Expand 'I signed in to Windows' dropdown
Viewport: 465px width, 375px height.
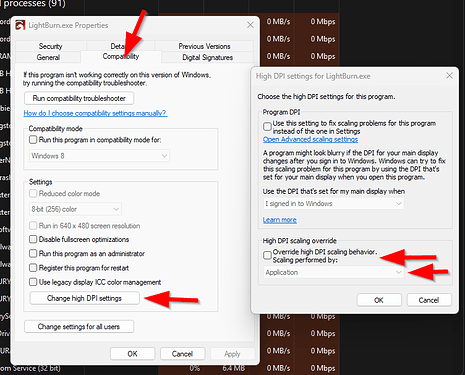(333, 204)
